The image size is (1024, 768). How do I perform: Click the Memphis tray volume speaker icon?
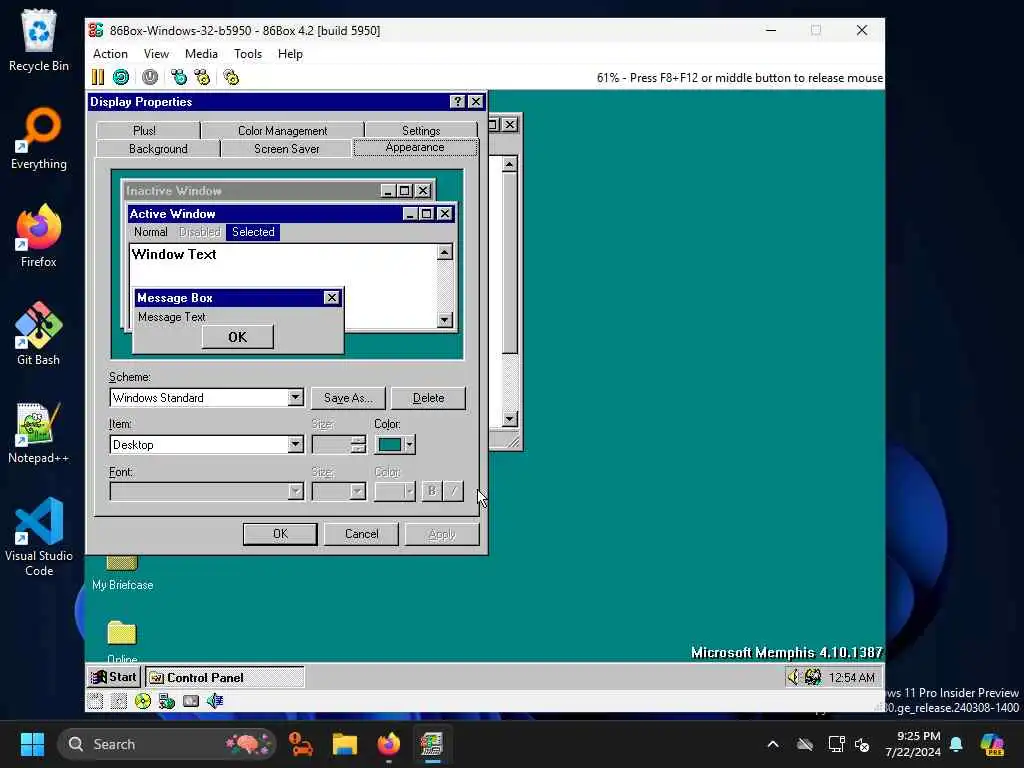point(793,677)
